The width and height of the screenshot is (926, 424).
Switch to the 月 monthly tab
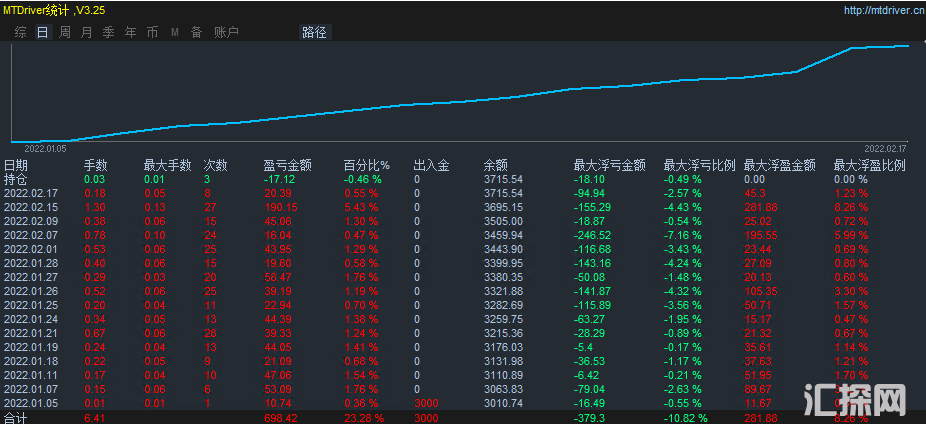pos(86,32)
